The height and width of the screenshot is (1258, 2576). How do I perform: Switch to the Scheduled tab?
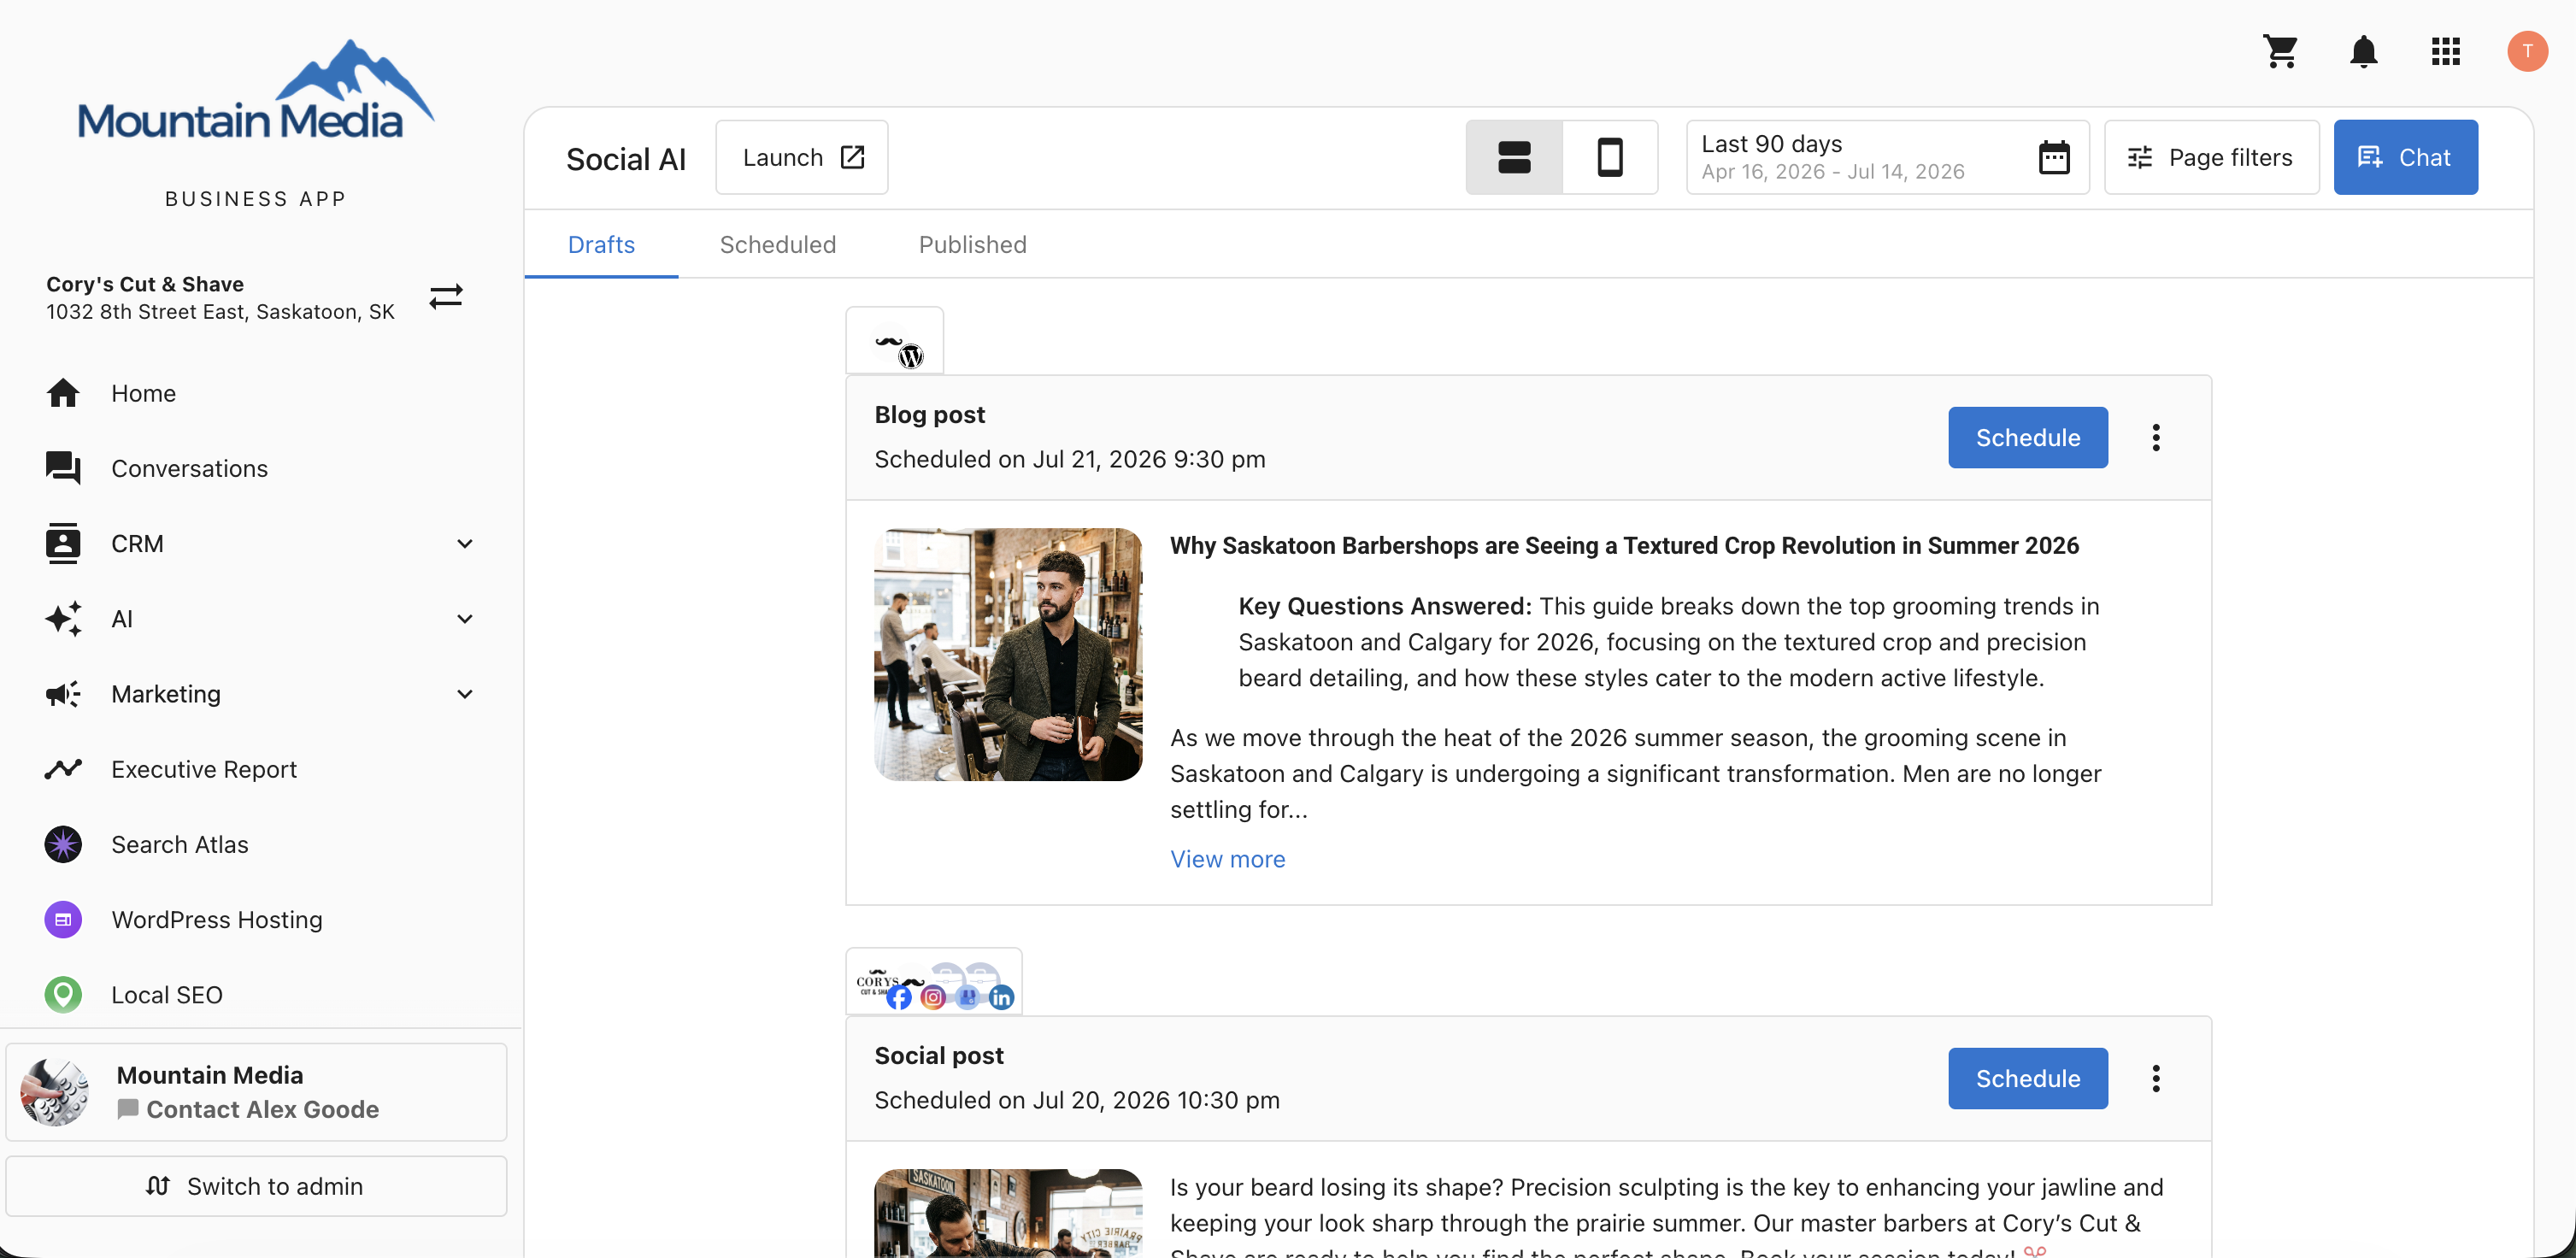(778, 245)
